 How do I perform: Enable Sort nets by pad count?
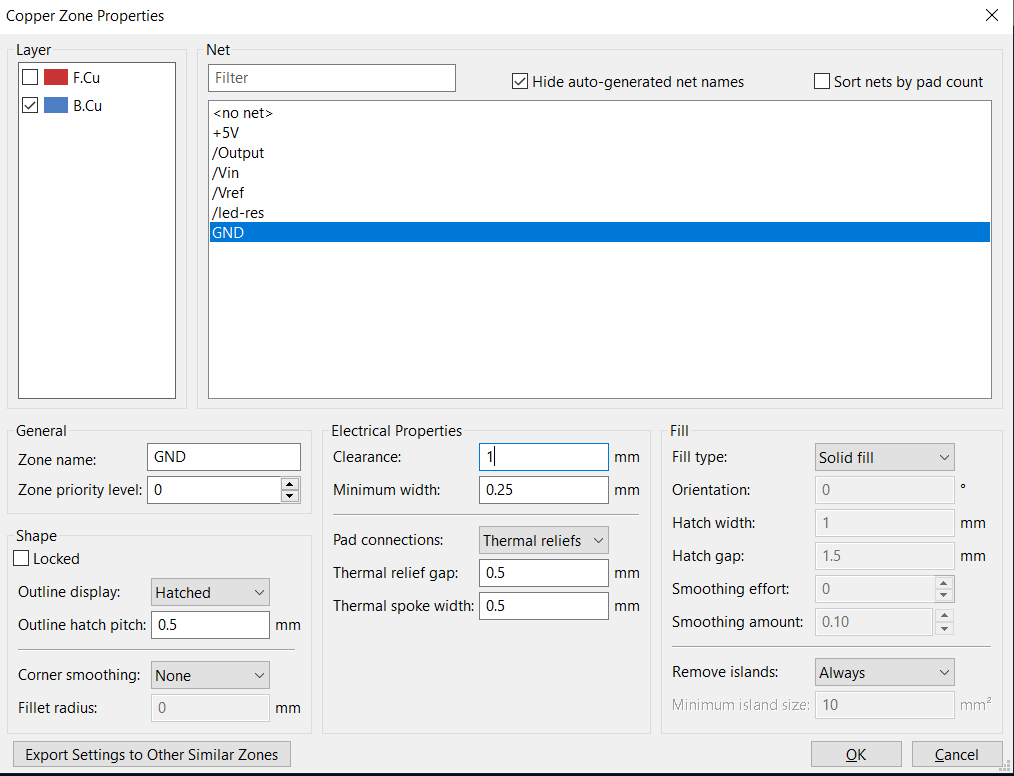point(822,82)
